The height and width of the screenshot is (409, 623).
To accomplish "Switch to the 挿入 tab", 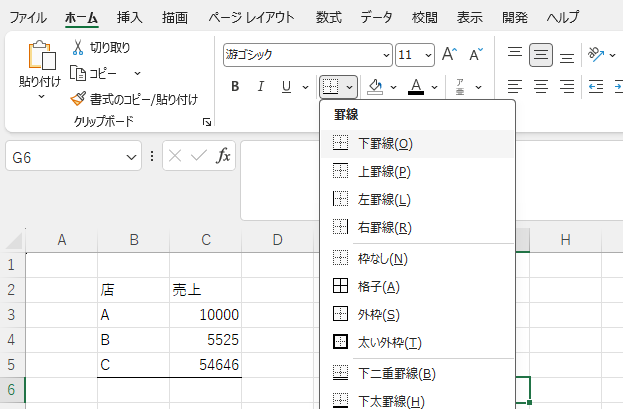I will [130, 17].
